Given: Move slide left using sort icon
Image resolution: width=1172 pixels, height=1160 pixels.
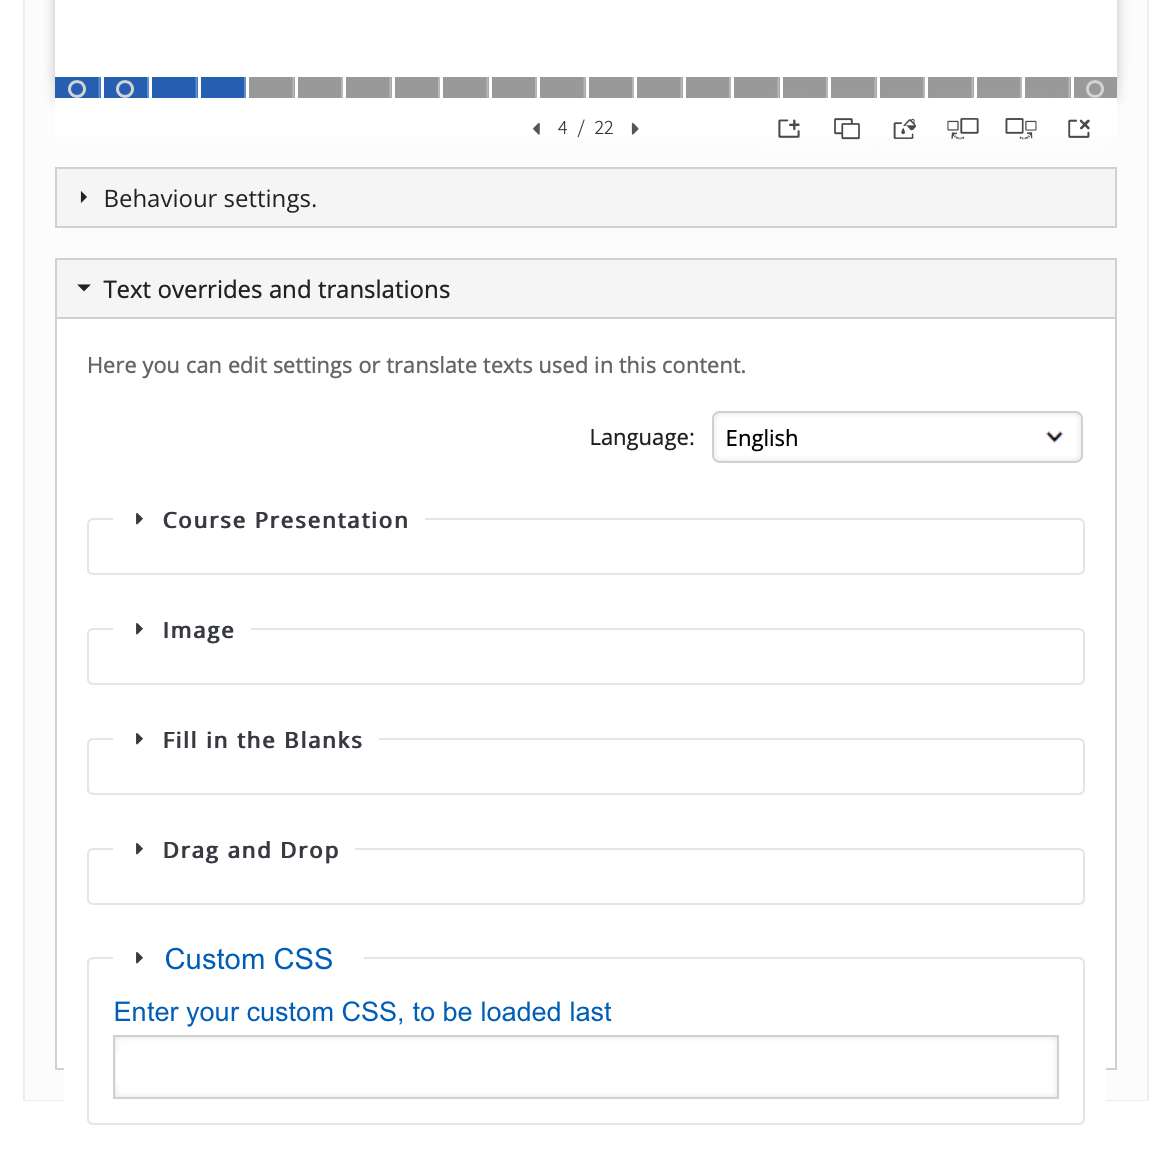Looking at the screenshot, I should (963, 129).
